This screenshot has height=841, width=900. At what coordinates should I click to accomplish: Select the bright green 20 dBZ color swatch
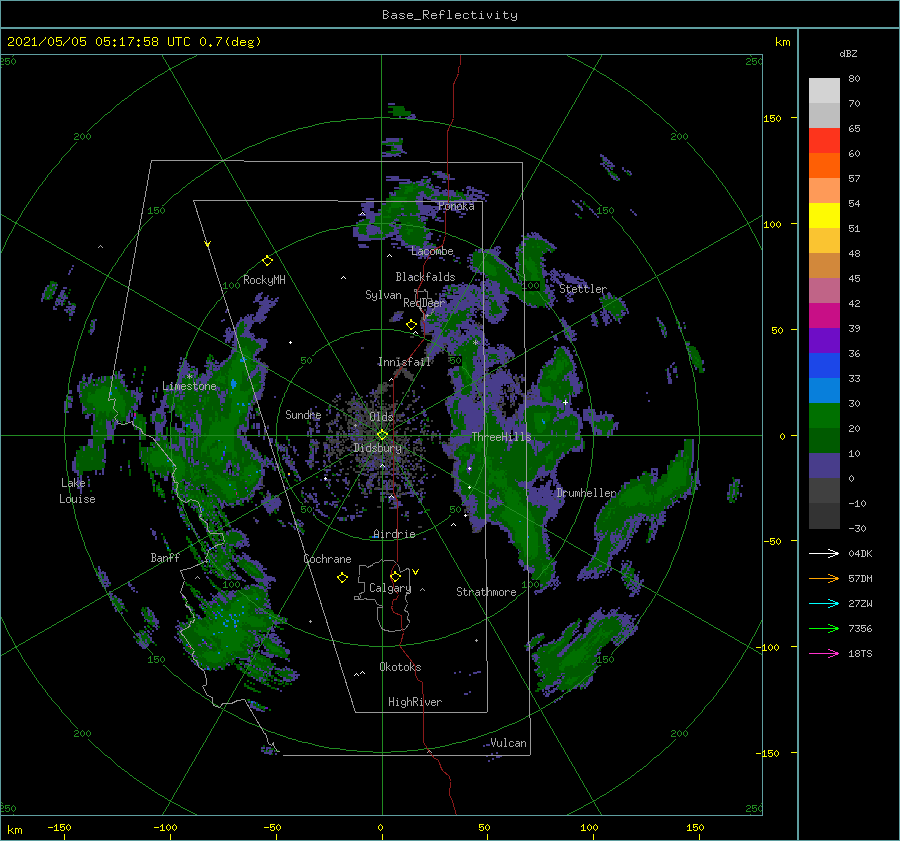pyautogui.click(x=824, y=415)
